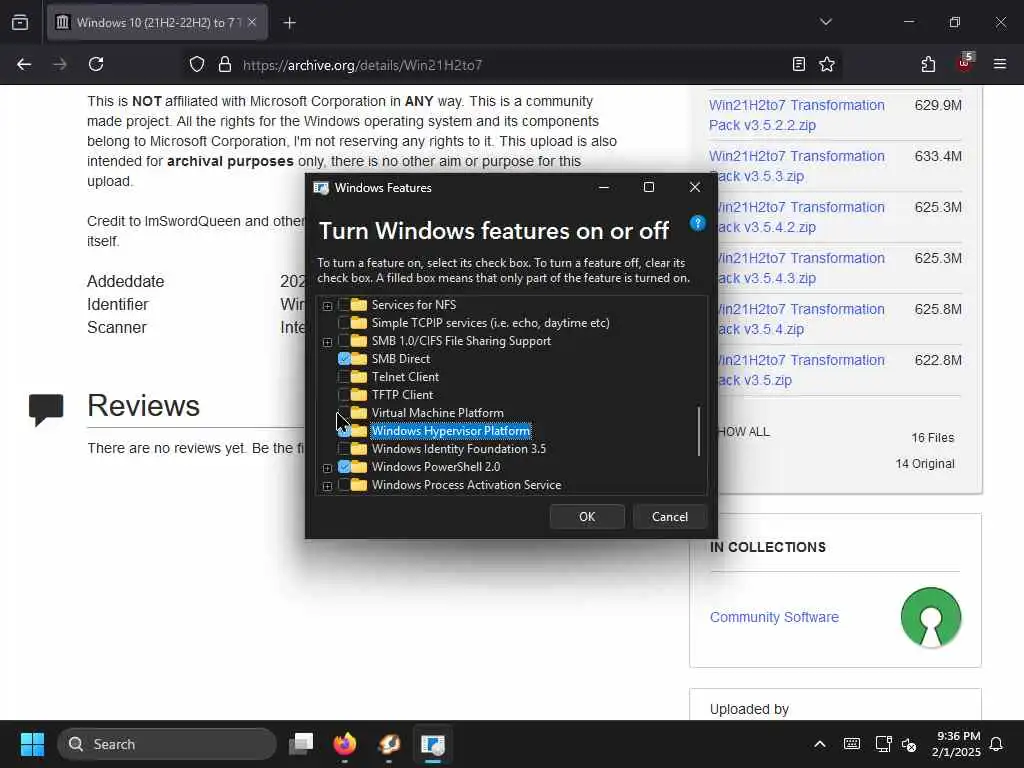This screenshot has height=768, width=1024.
Task: Toggle reader view in address bar
Action: point(798,64)
